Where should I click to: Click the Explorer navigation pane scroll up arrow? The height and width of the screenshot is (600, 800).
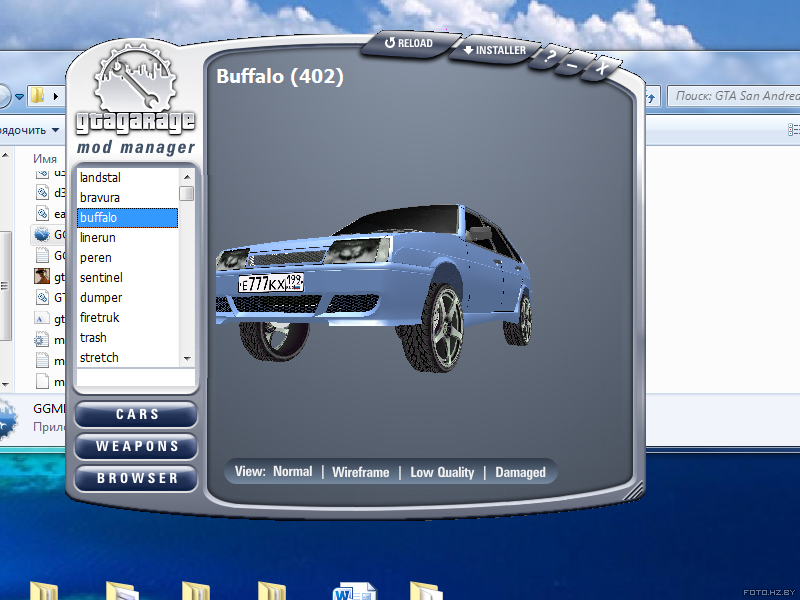tap(5, 155)
